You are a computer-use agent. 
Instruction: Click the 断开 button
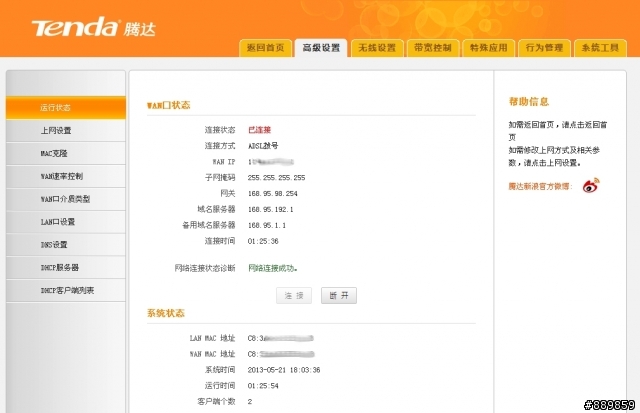pos(339,295)
